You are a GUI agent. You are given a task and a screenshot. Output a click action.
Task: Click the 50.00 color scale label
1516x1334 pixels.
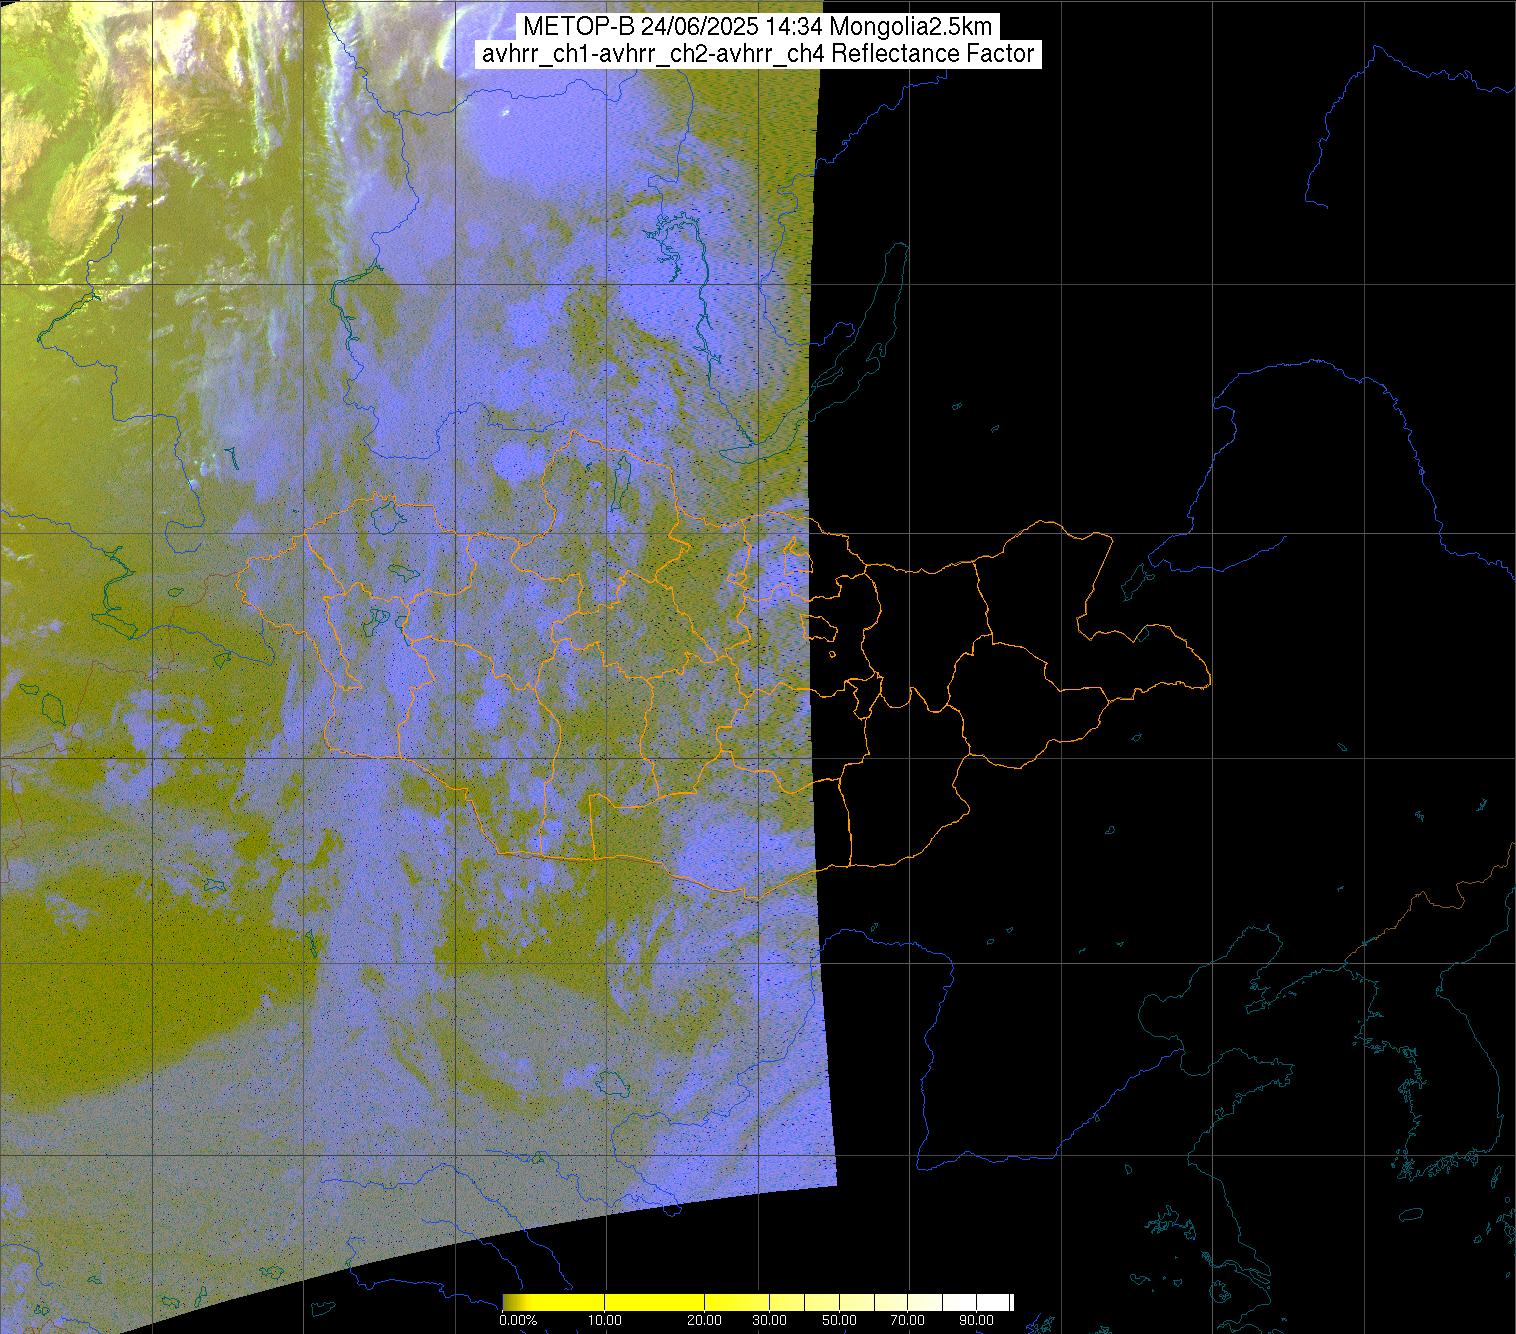pyautogui.click(x=841, y=1320)
